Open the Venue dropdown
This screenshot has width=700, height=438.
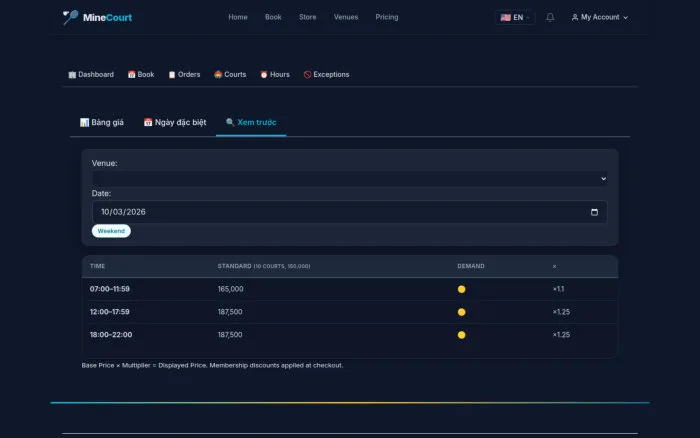click(349, 179)
